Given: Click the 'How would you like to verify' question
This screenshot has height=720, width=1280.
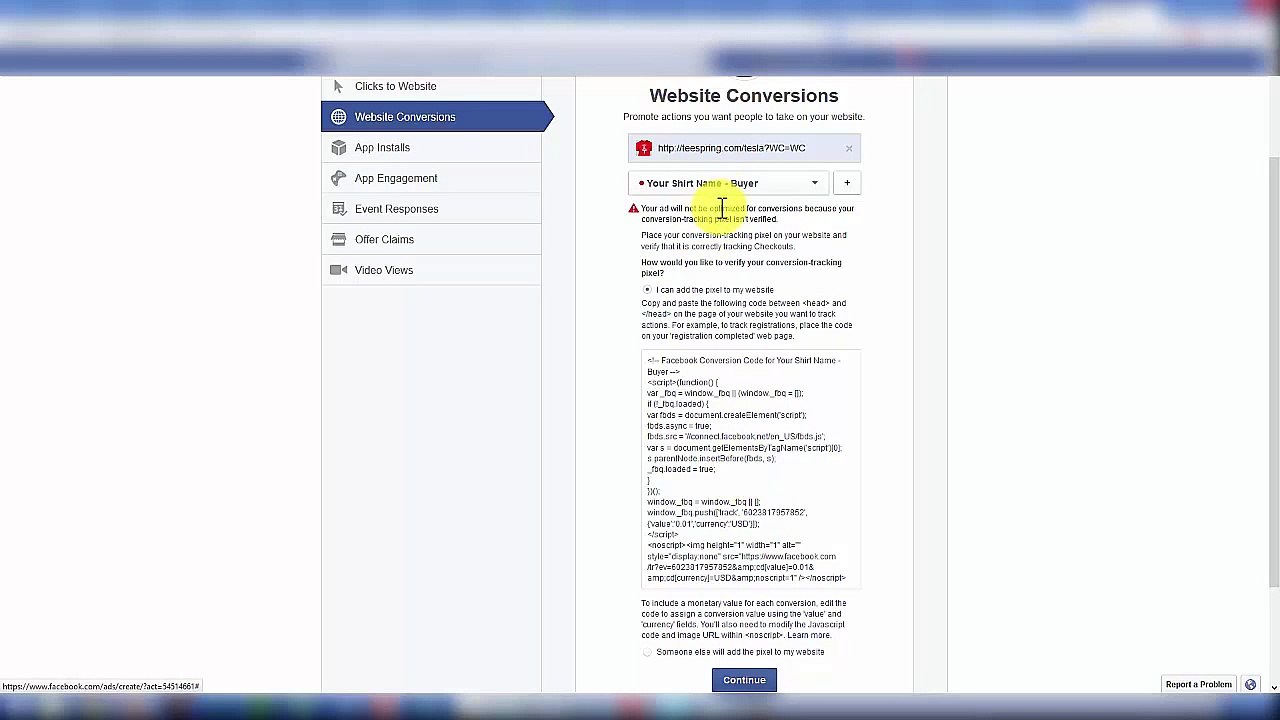Looking at the screenshot, I should pyautogui.click(x=741, y=268).
